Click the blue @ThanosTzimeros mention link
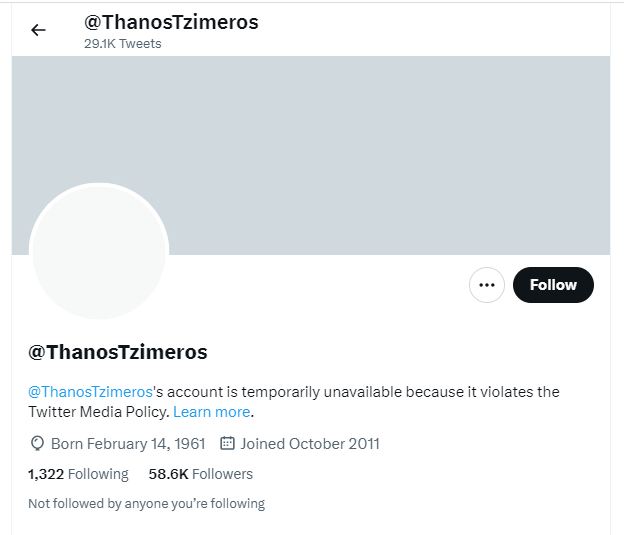 click(x=90, y=392)
